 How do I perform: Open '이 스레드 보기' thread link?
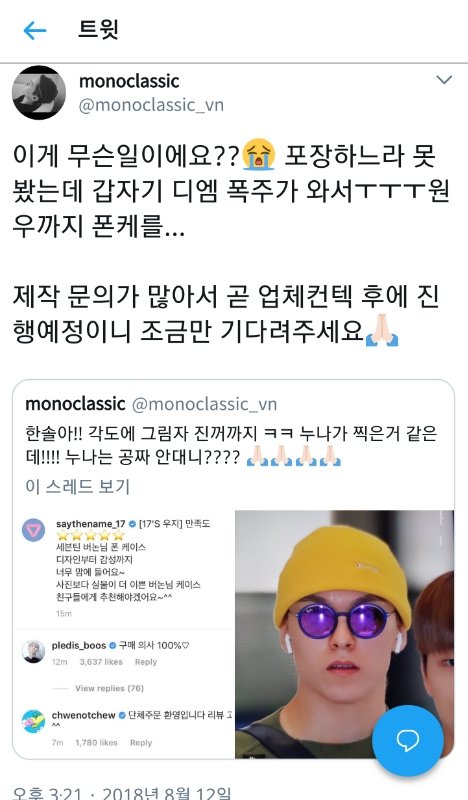(78, 486)
